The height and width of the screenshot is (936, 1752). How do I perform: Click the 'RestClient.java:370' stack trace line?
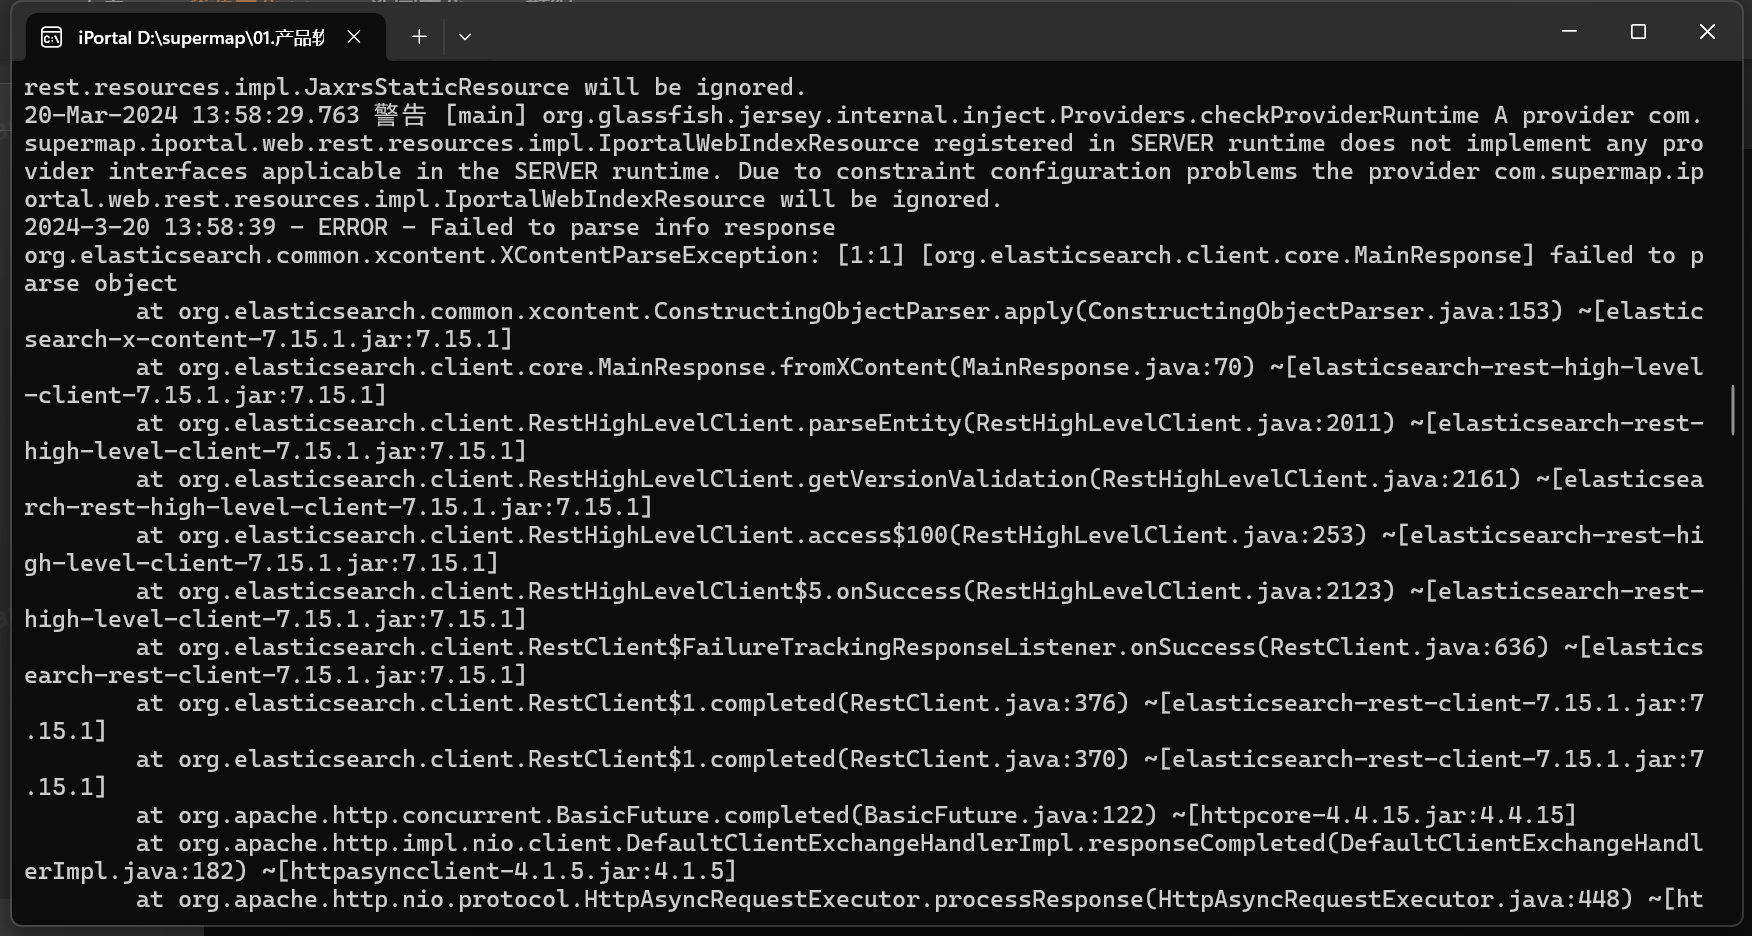(x=864, y=773)
